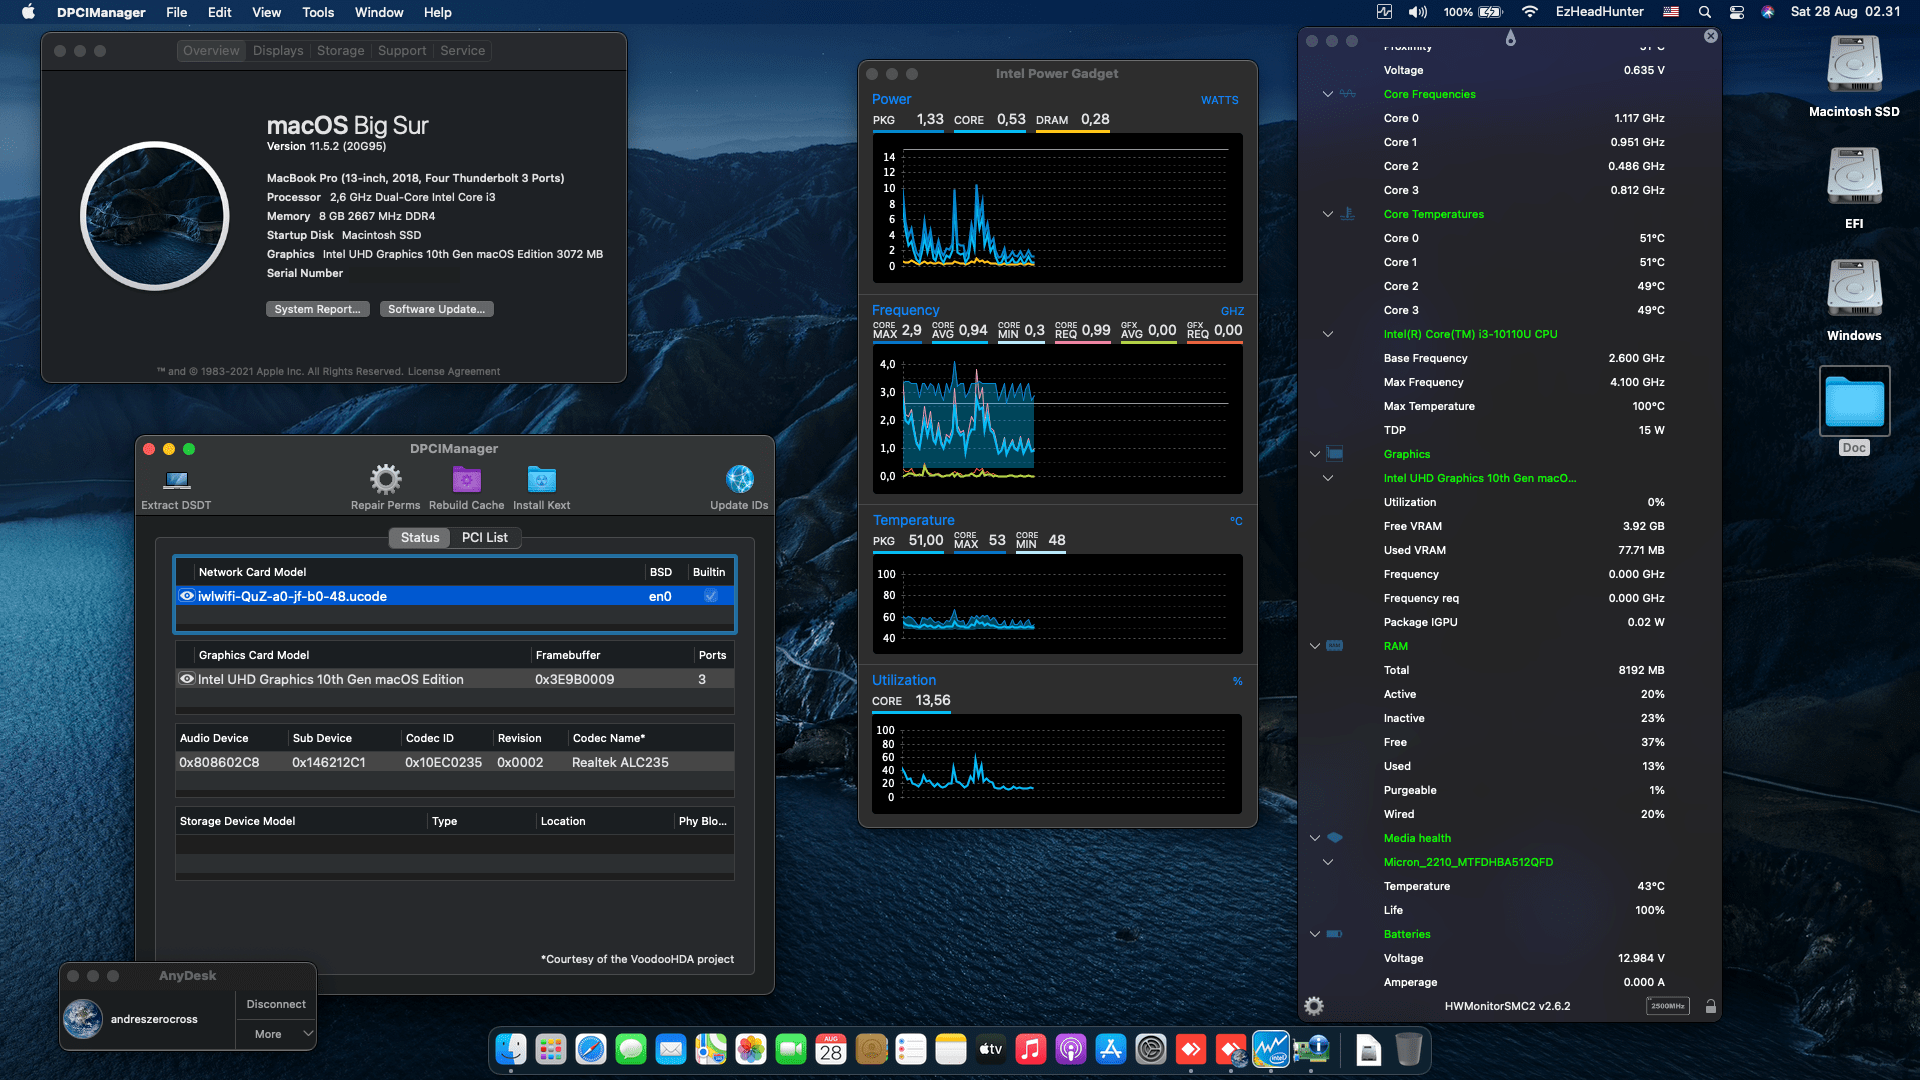Open the EFI desktop drive
Screen dimensions: 1920x1080
1854,178
